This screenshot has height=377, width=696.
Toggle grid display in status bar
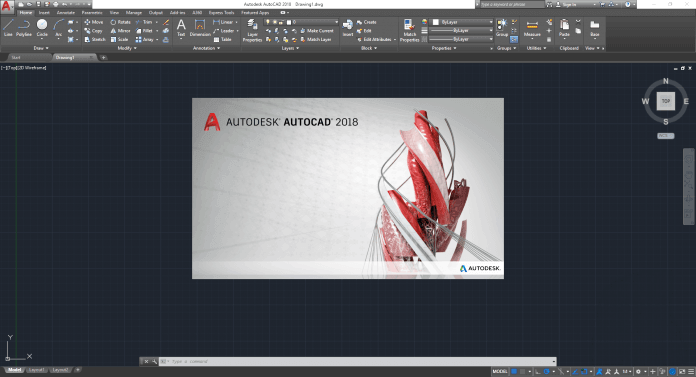tap(514, 372)
